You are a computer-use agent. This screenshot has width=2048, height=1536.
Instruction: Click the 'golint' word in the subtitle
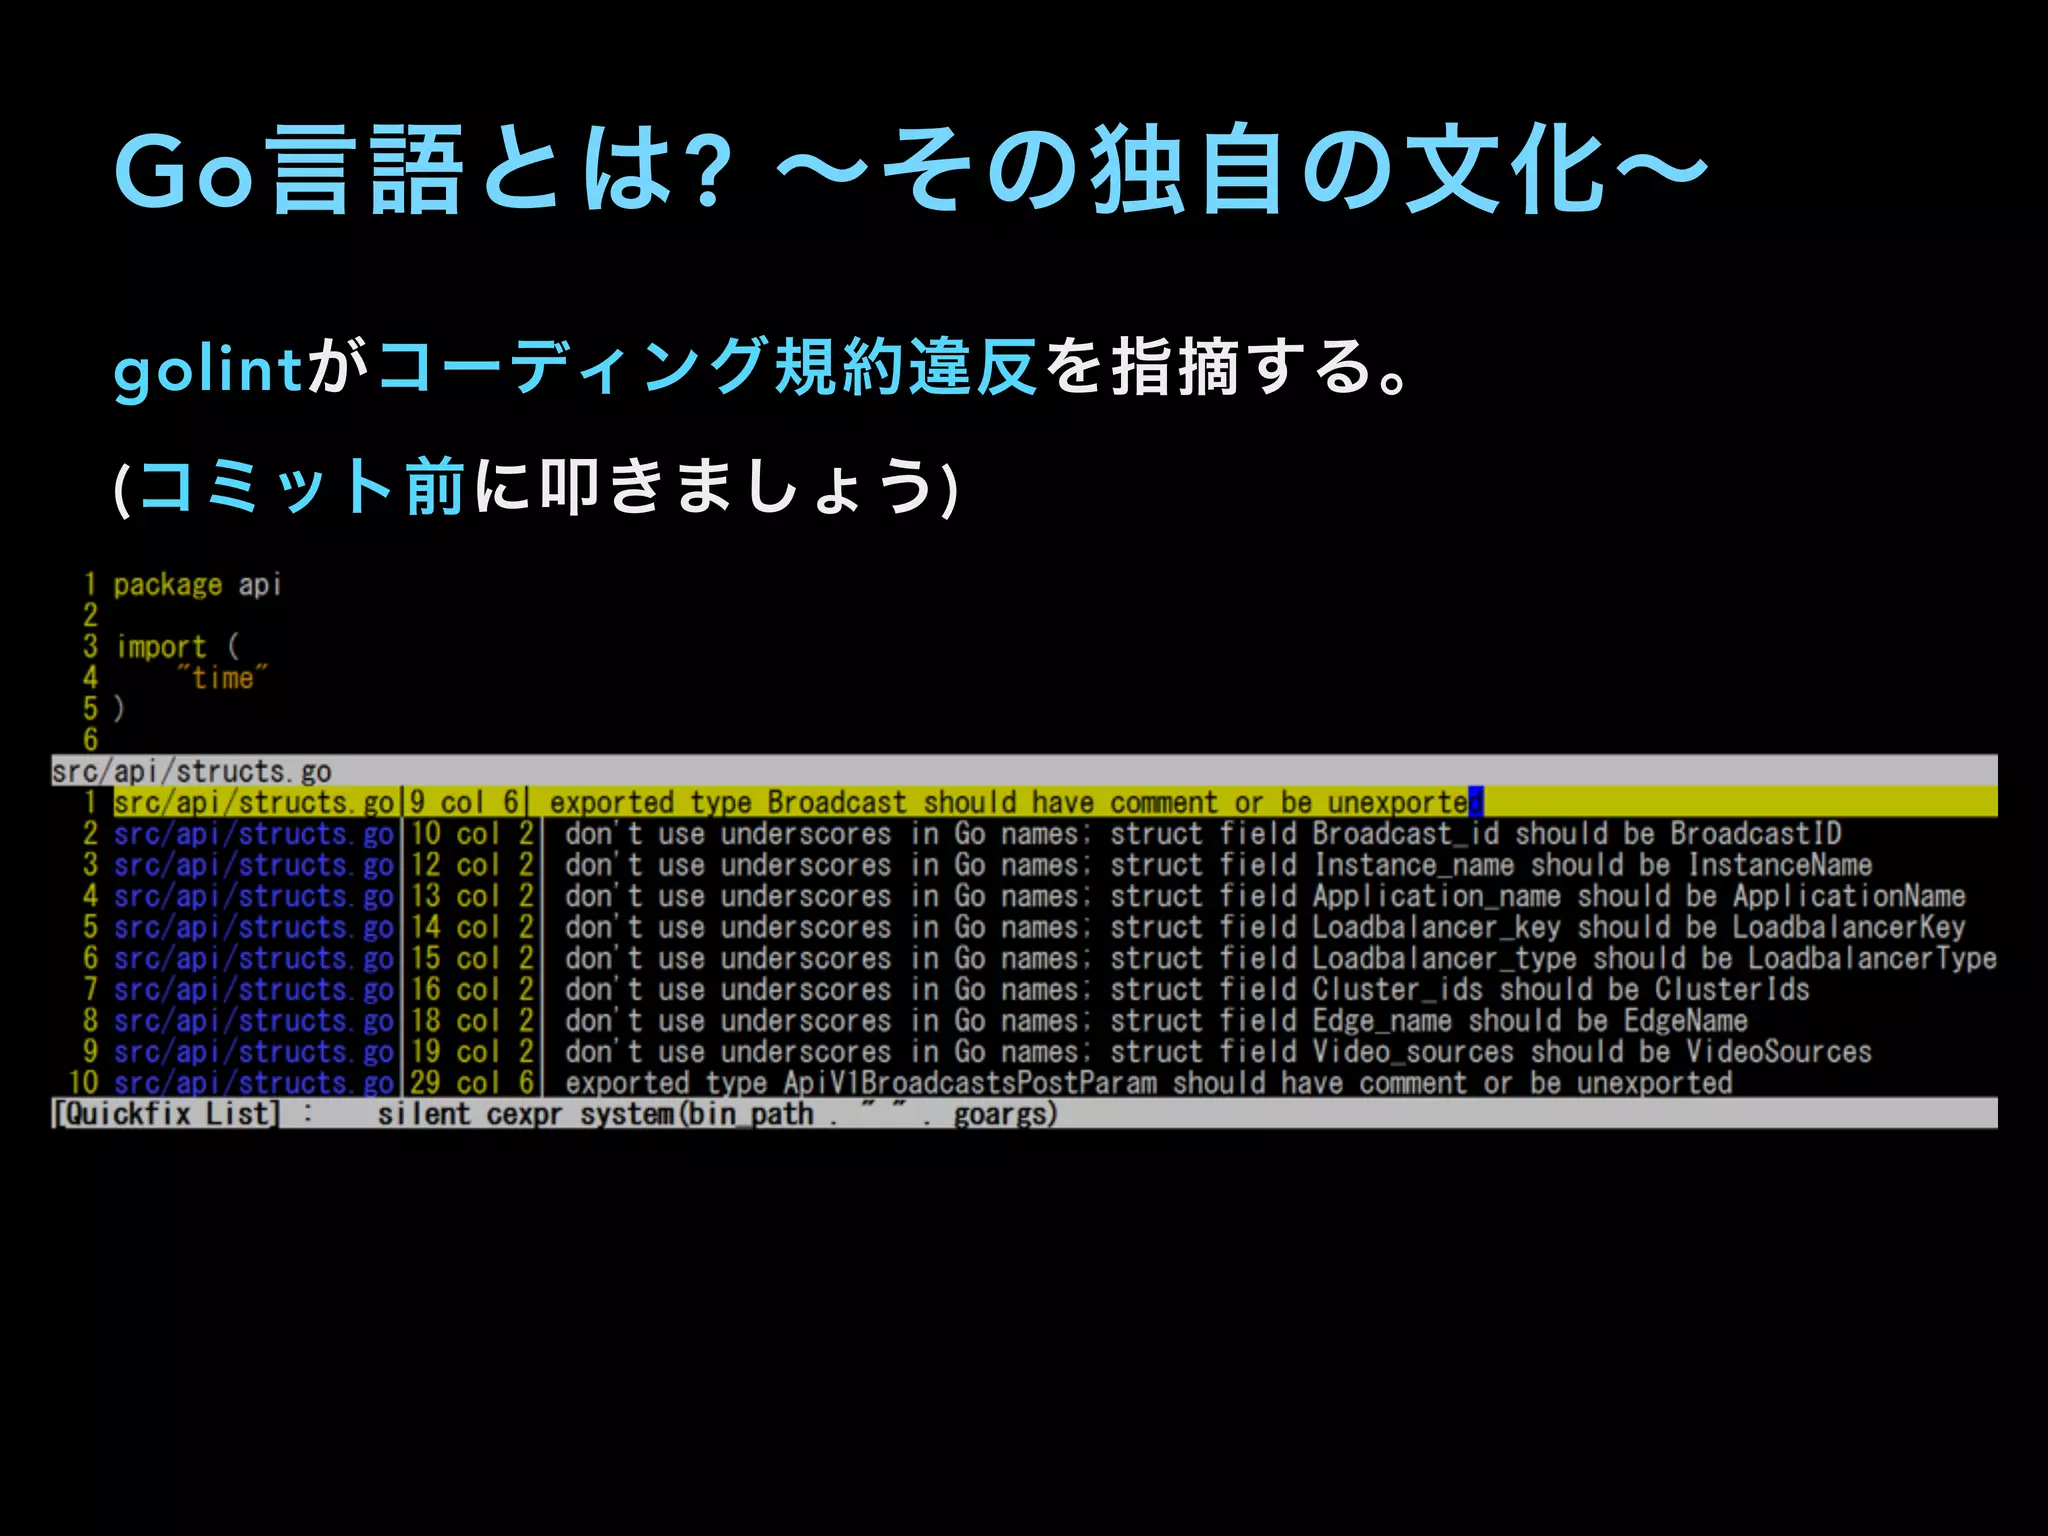(208, 369)
